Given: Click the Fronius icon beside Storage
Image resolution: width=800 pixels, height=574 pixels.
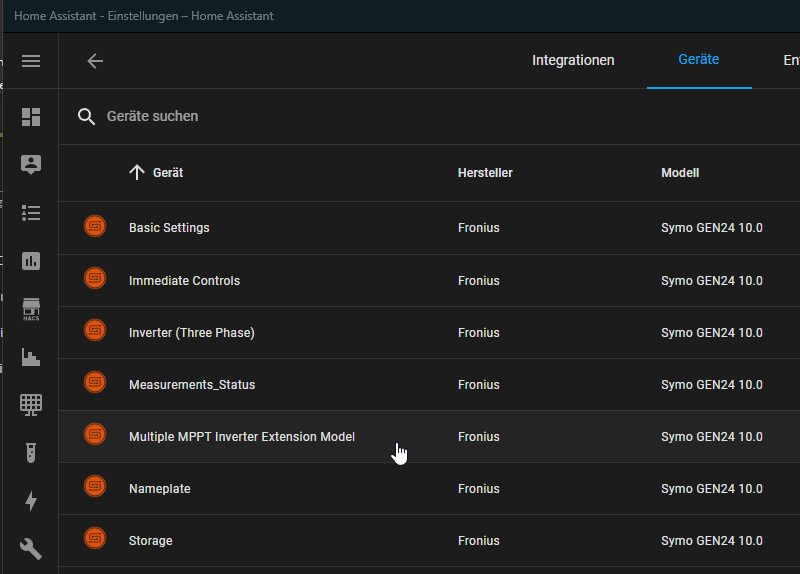Looking at the screenshot, I should point(95,541).
